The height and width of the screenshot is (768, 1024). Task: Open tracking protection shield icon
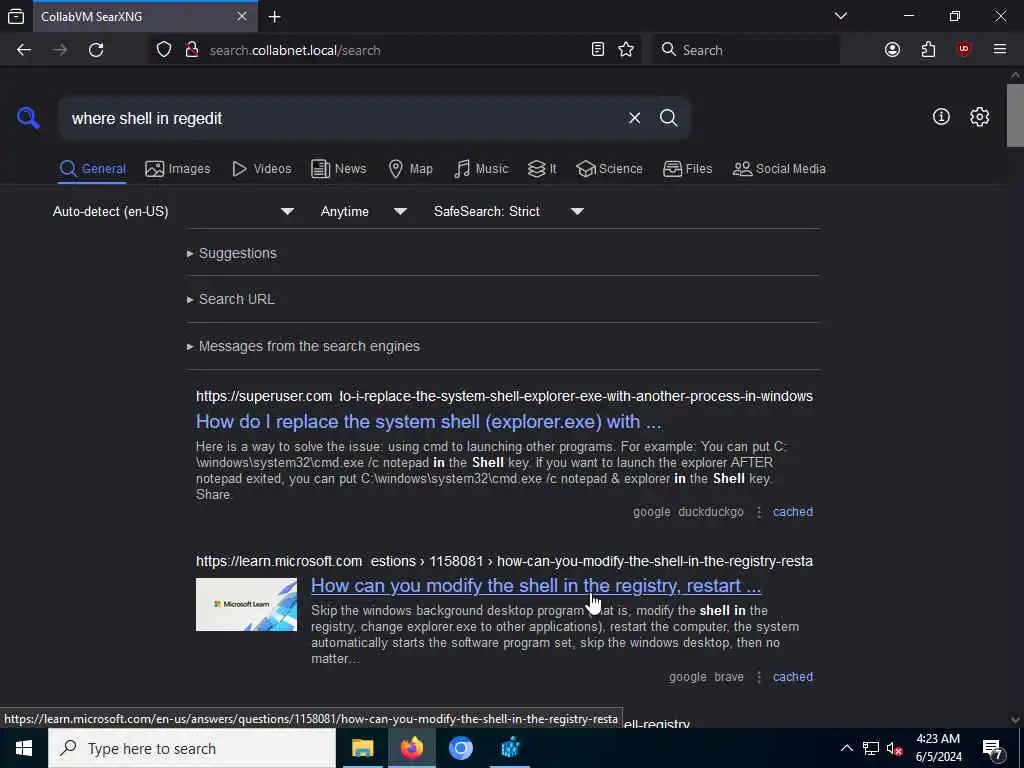click(x=164, y=50)
